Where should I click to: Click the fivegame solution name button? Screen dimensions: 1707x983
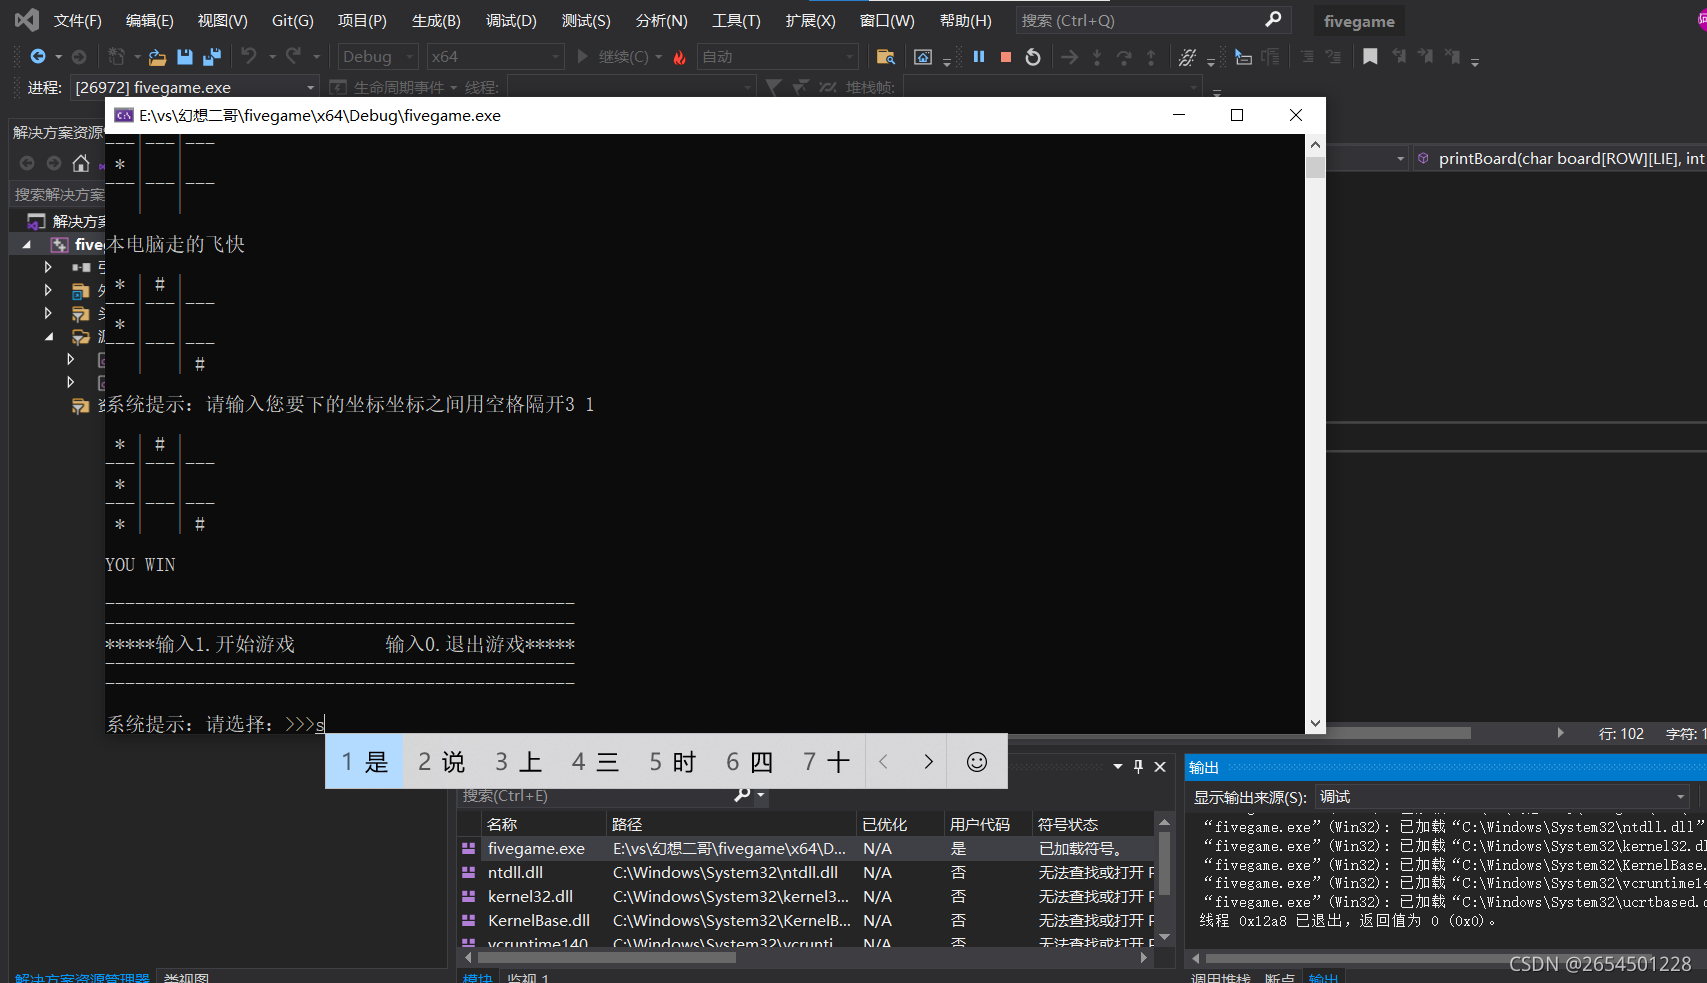(x=1358, y=21)
